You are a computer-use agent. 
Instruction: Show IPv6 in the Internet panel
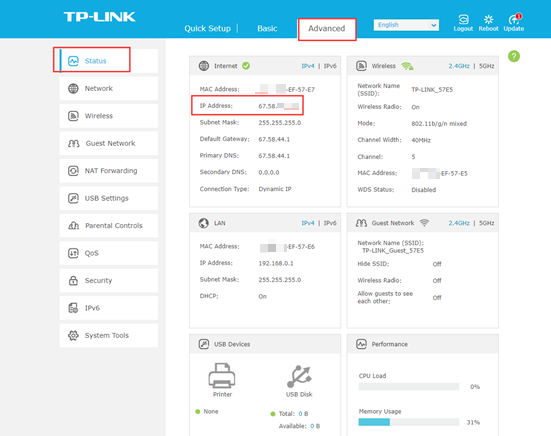pos(330,66)
